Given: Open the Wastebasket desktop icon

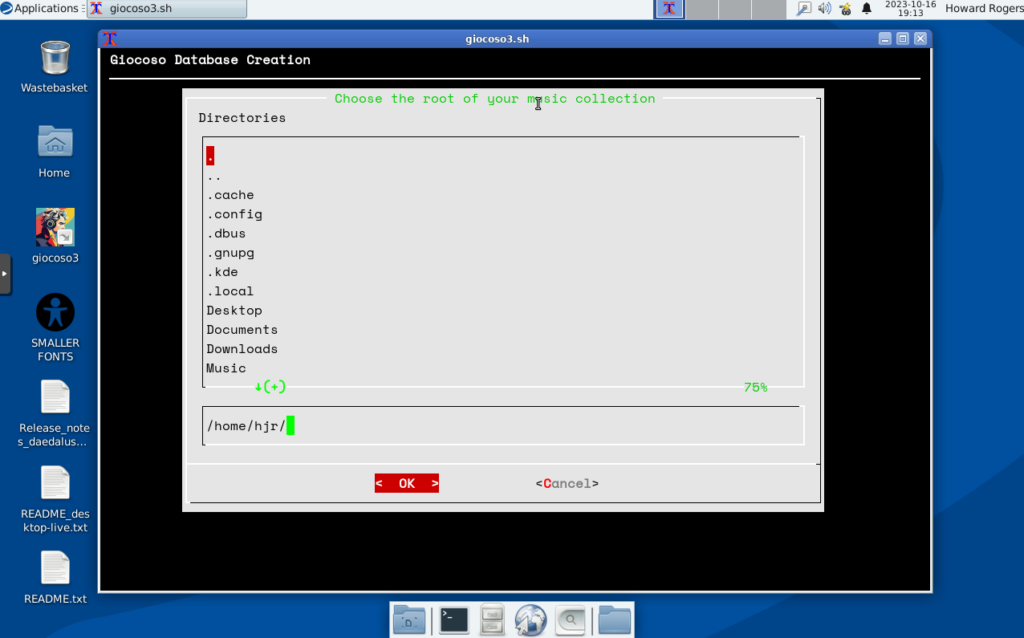Looking at the screenshot, I should point(55,57).
